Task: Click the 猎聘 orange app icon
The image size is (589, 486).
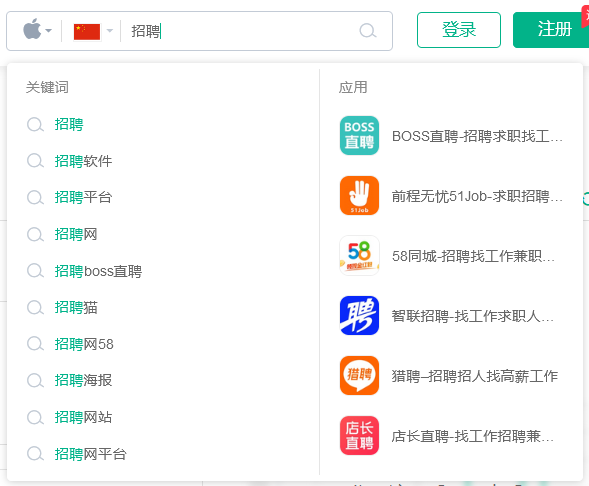Action: pos(359,376)
